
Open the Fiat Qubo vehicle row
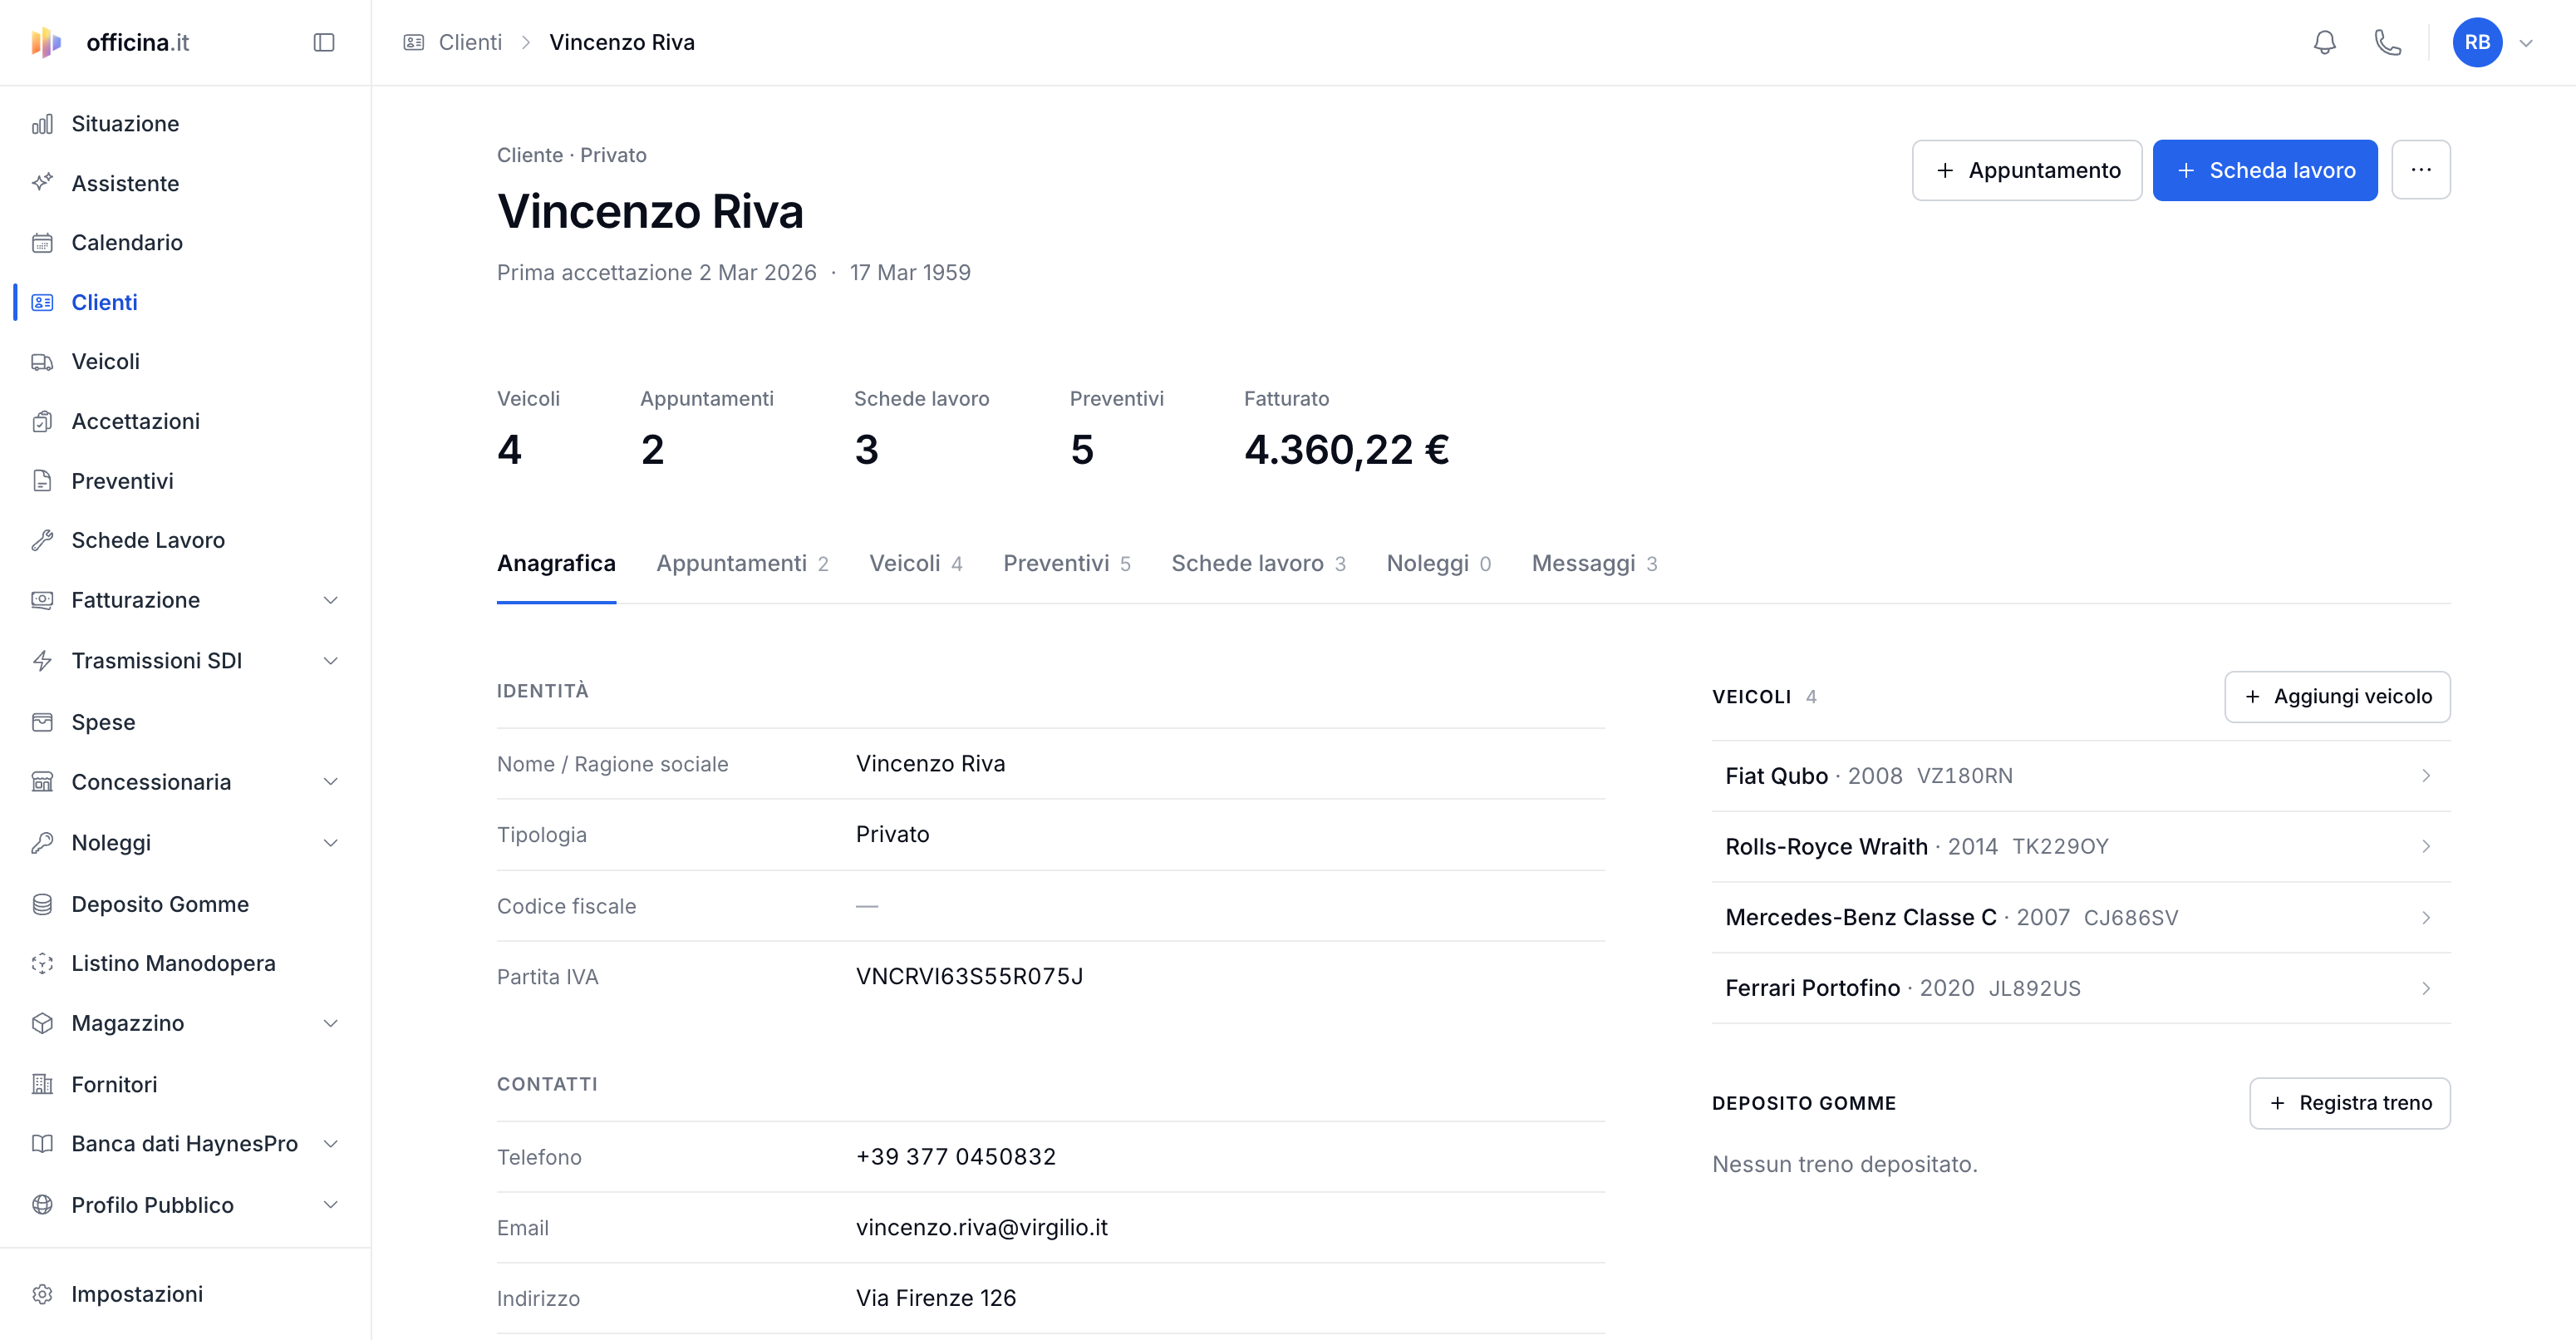[2081, 776]
